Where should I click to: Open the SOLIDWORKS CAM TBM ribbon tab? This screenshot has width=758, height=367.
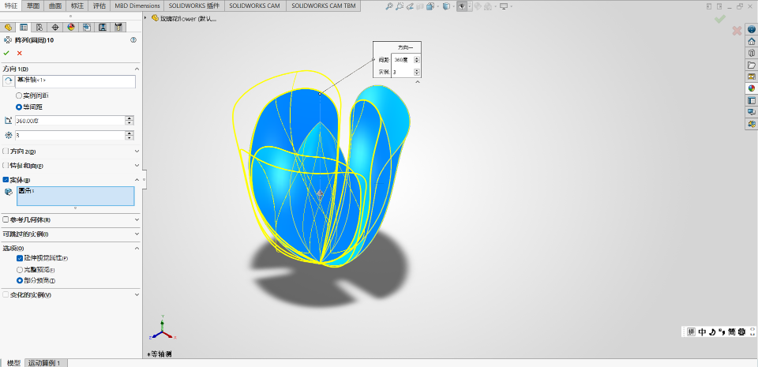click(x=322, y=6)
